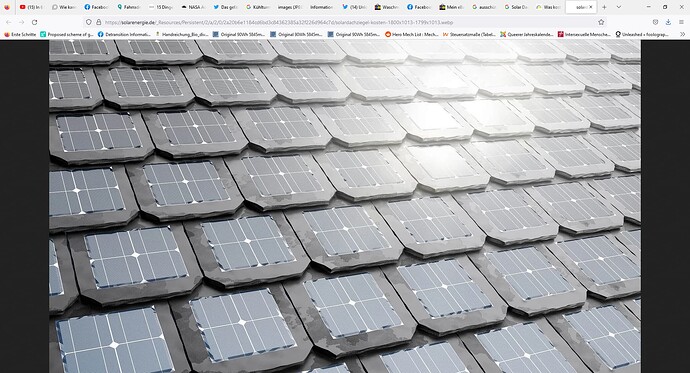Open the Pocket save icon
Viewport: 690px width, 373px height.
(x=655, y=22)
